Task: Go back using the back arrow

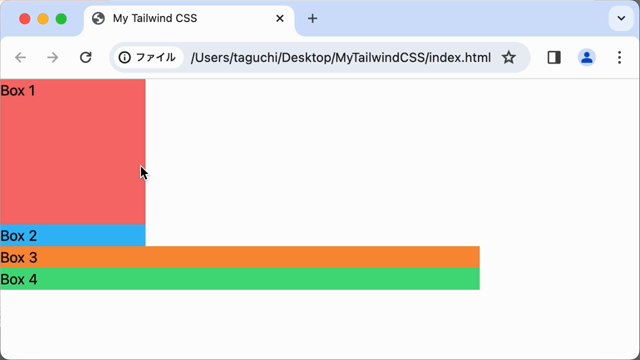Action: 20,58
